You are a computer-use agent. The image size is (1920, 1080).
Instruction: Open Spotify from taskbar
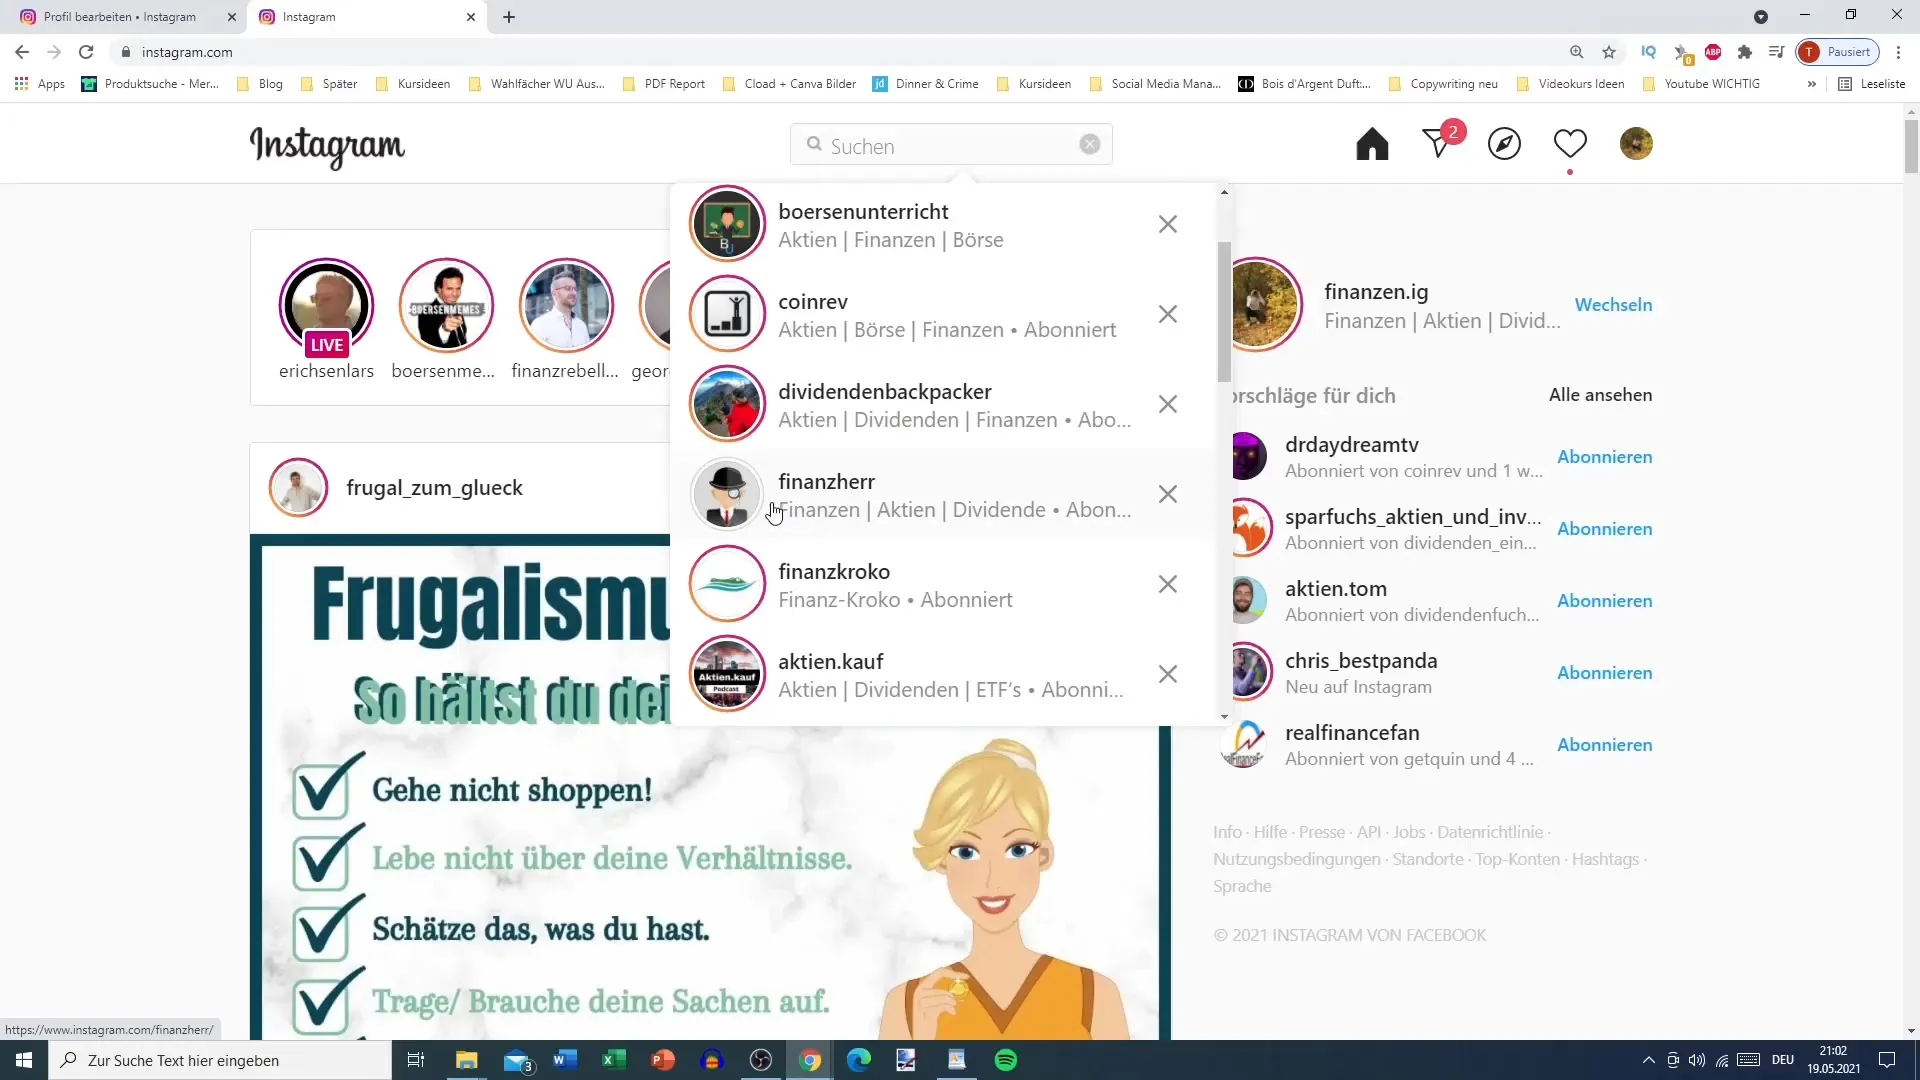(x=1006, y=1060)
